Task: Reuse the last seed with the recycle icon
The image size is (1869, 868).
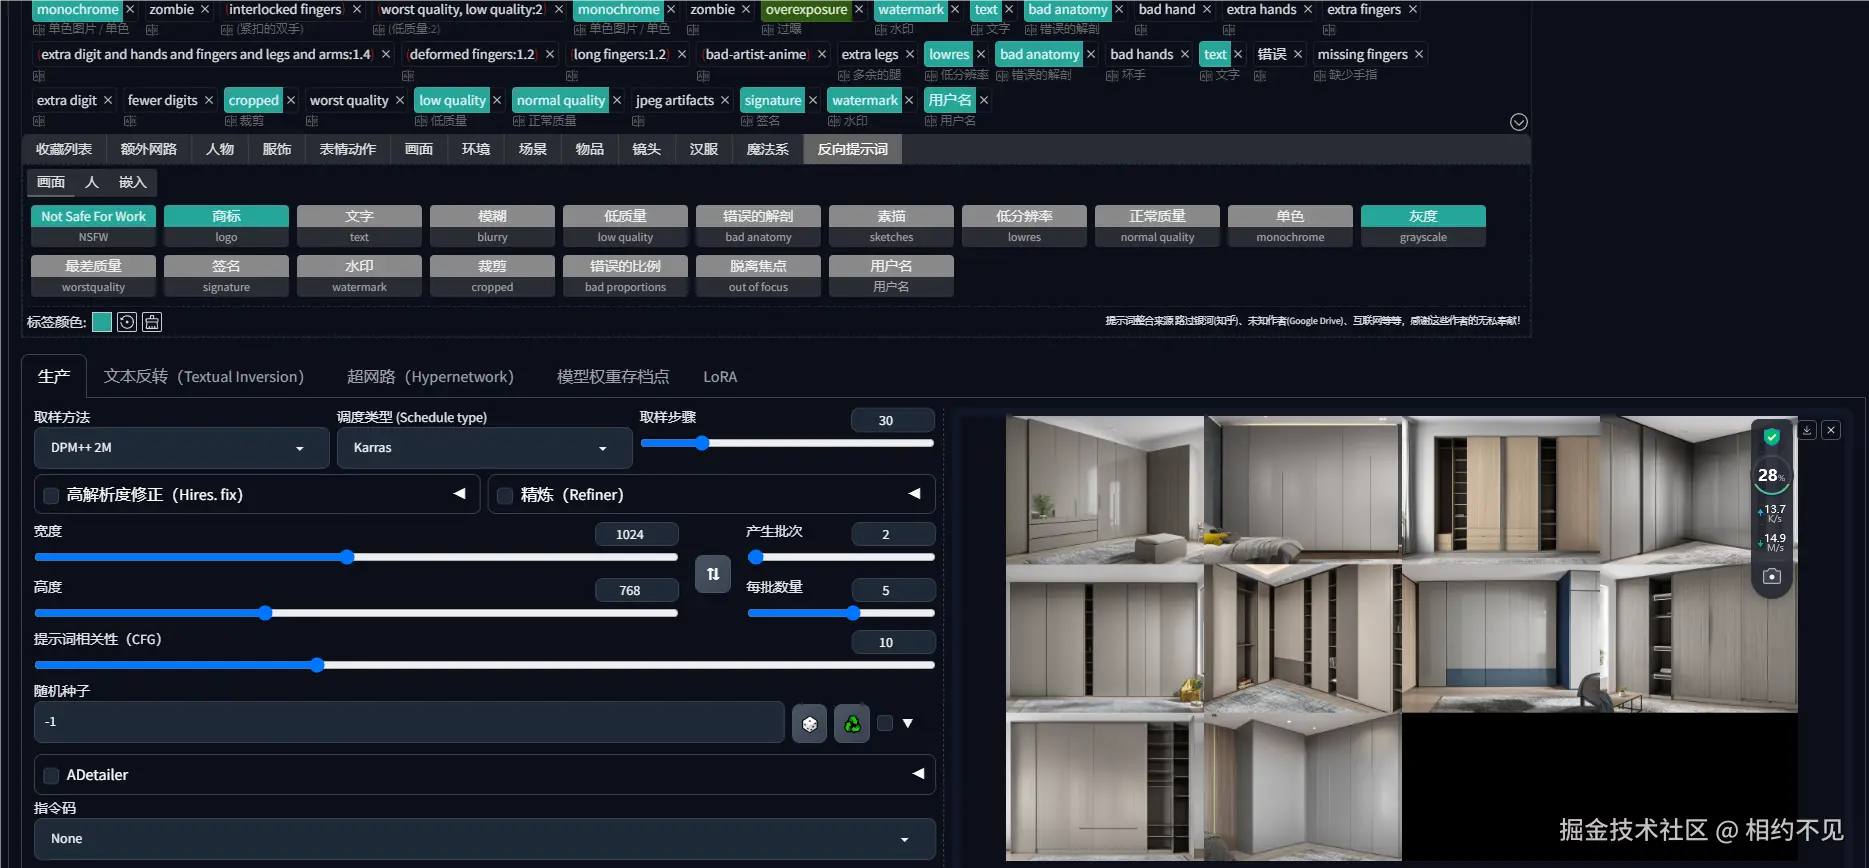Action: (852, 723)
